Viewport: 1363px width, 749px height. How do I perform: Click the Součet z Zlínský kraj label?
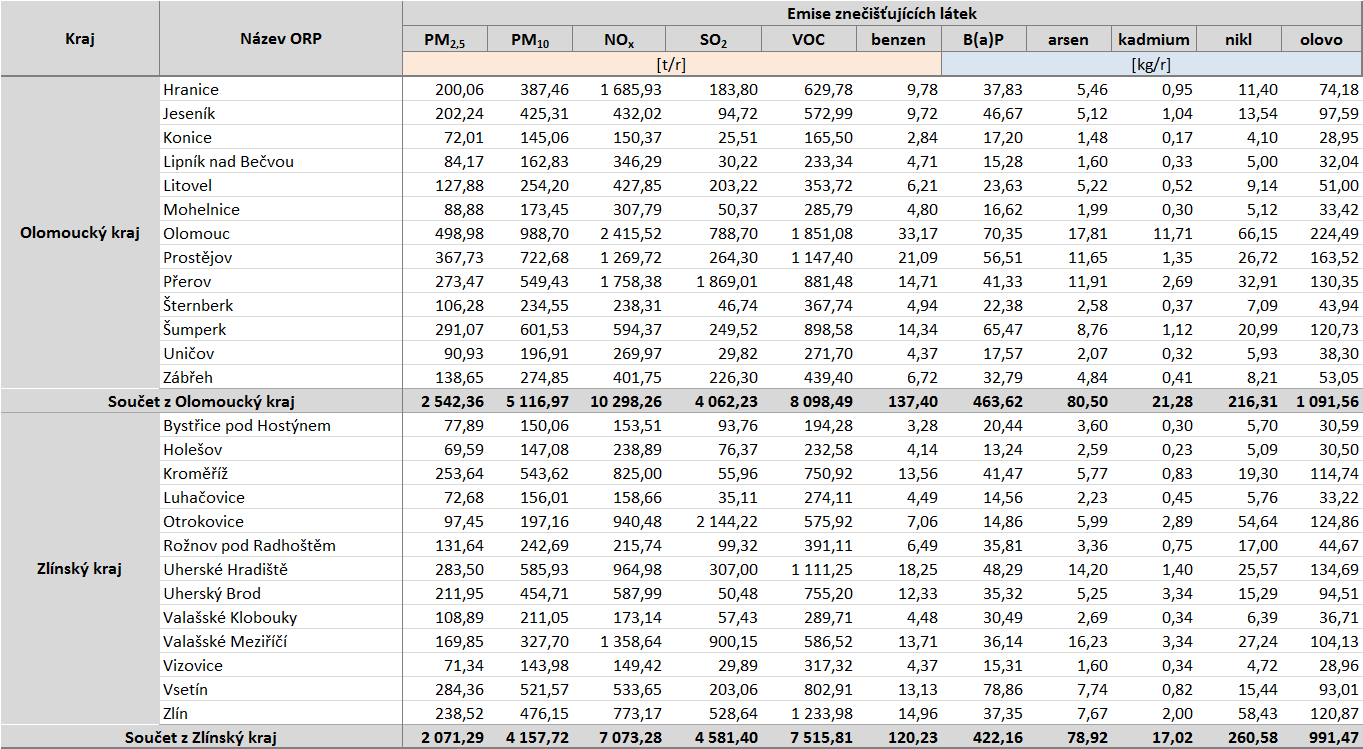point(201,737)
